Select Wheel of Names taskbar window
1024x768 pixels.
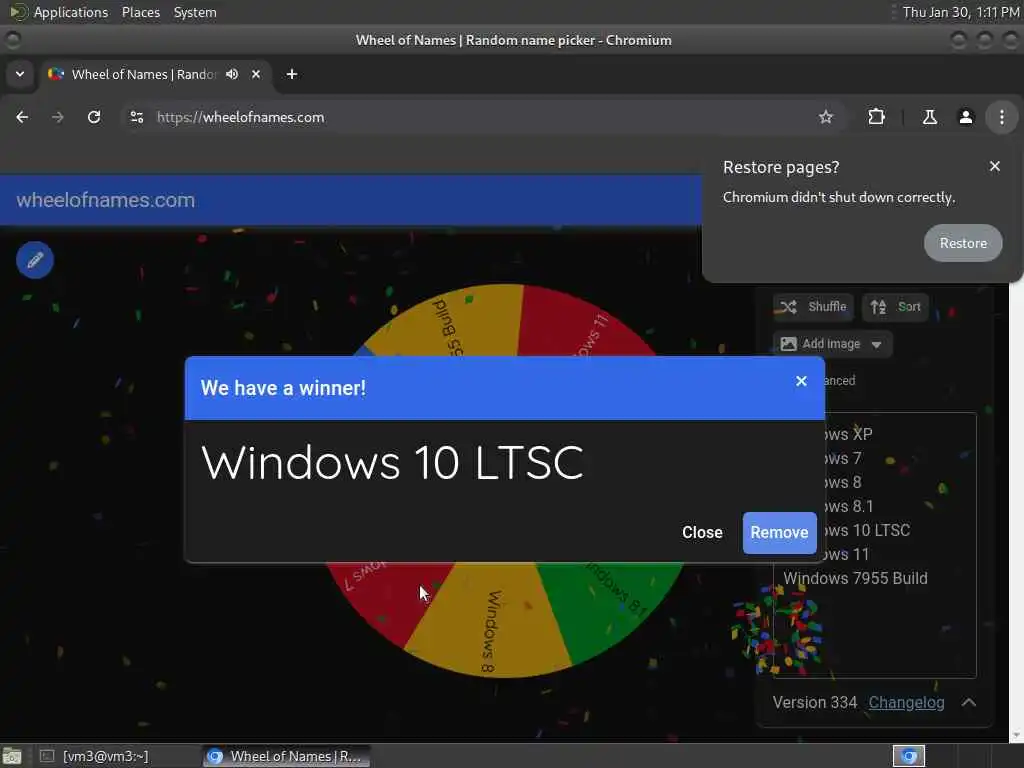tap(285, 756)
